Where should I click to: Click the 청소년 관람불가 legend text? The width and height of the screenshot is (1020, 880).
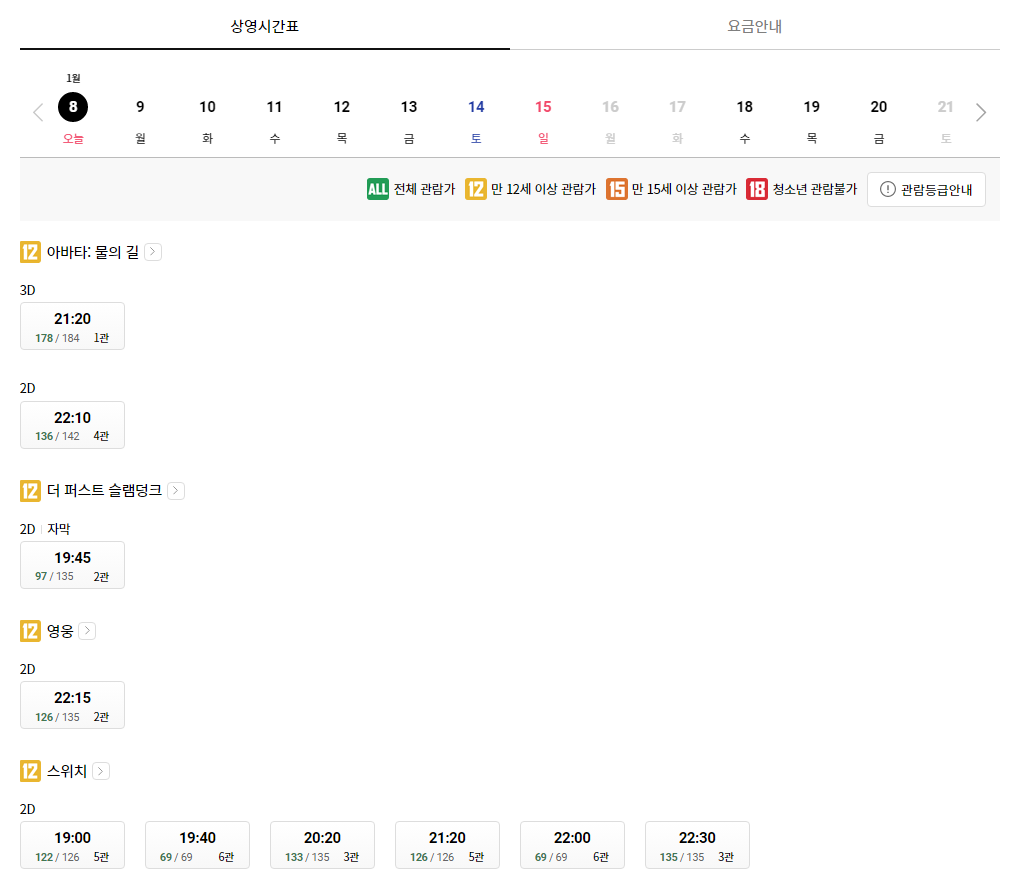click(814, 189)
